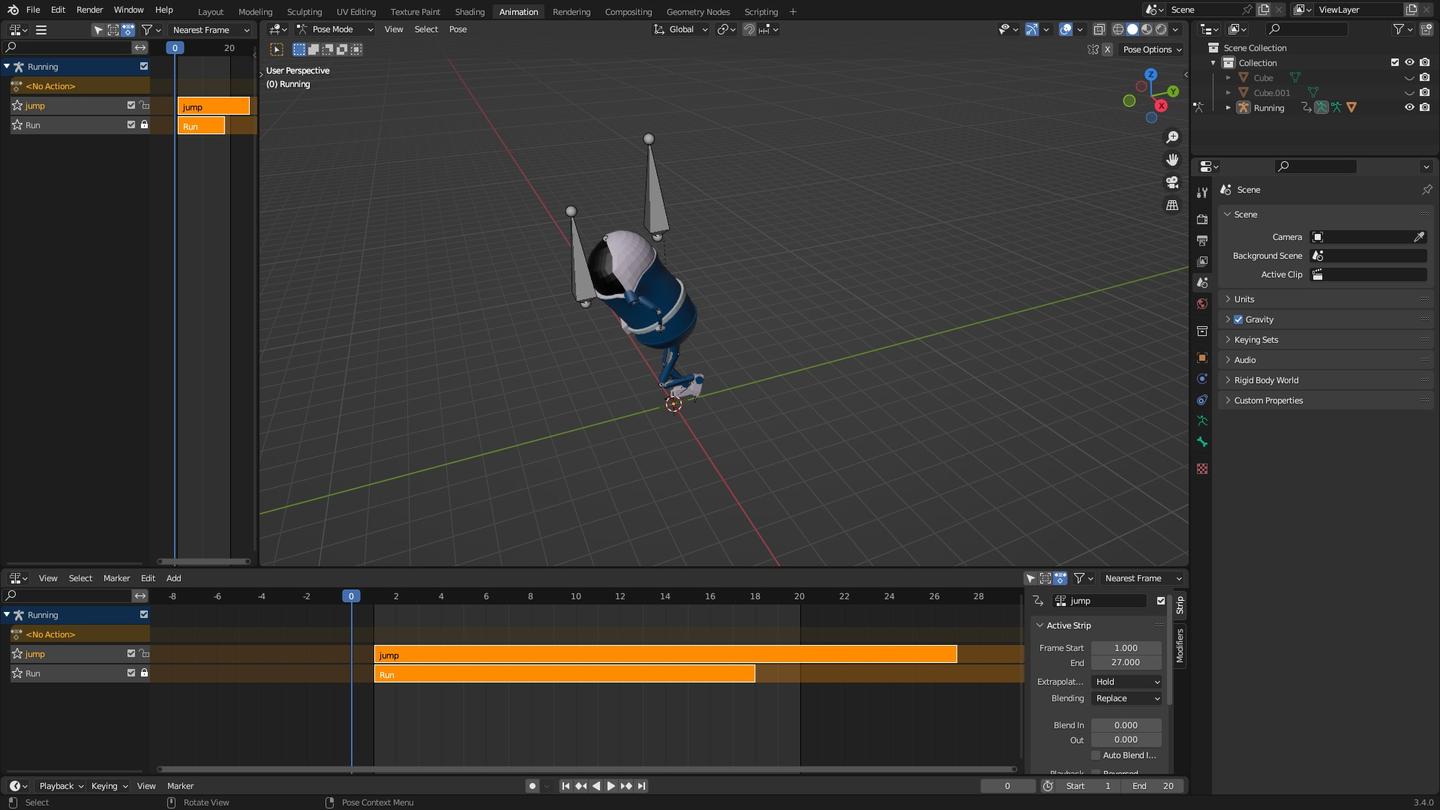Open the Render menu
Viewport: 1440px width, 810px height.
tap(89, 9)
